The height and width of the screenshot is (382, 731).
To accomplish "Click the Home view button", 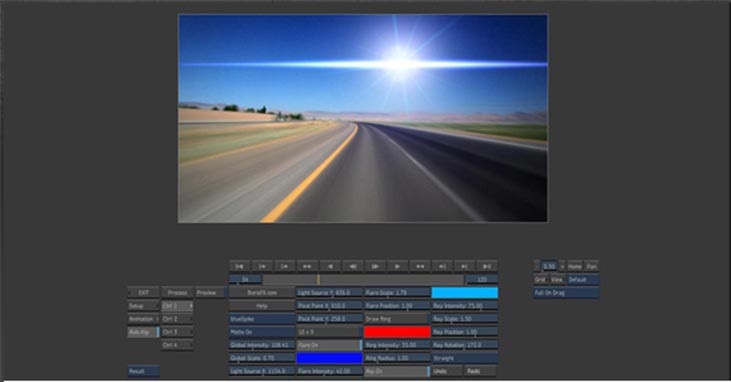I will point(574,266).
